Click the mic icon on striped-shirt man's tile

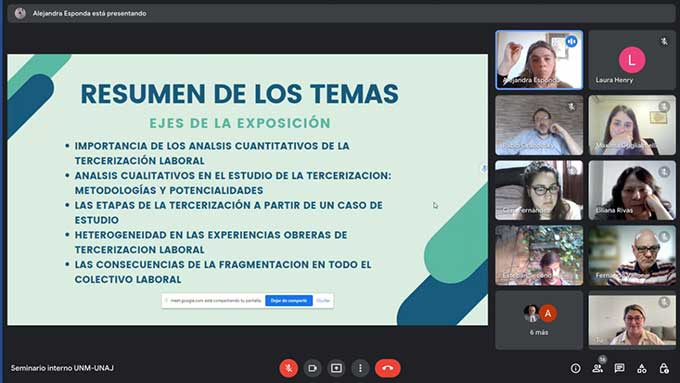click(664, 237)
